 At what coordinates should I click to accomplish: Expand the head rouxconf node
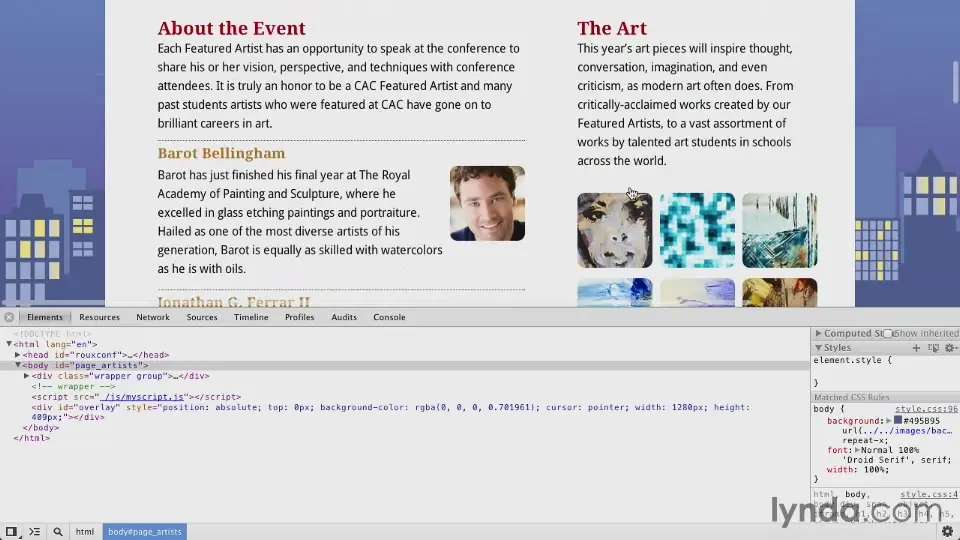[18, 354]
